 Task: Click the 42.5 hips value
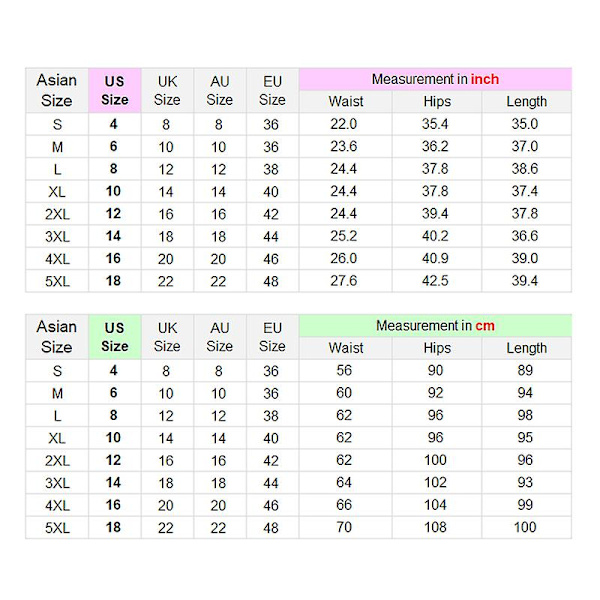(x=435, y=281)
